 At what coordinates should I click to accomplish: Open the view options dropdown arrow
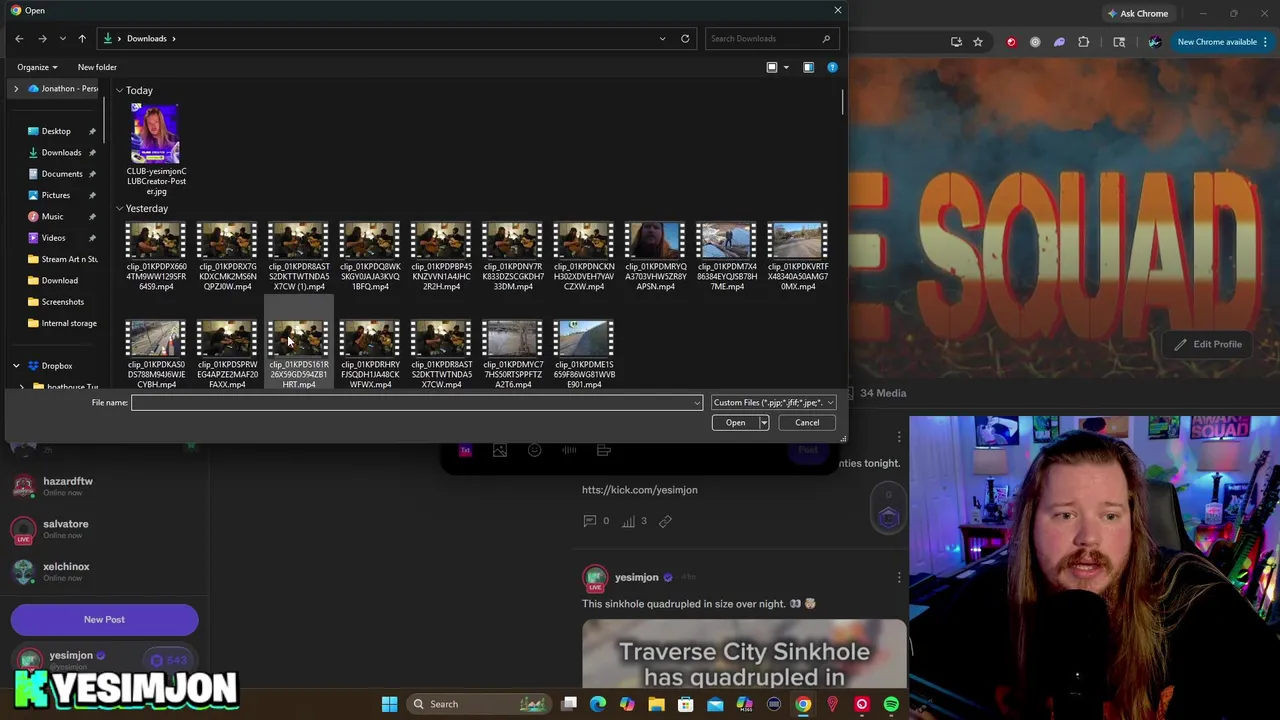(786, 67)
